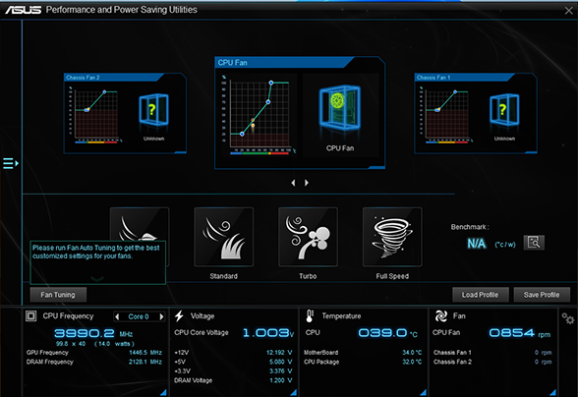The height and width of the screenshot is (397, 578).
Task: Switch to next CPU core
Action: [161, 316]
